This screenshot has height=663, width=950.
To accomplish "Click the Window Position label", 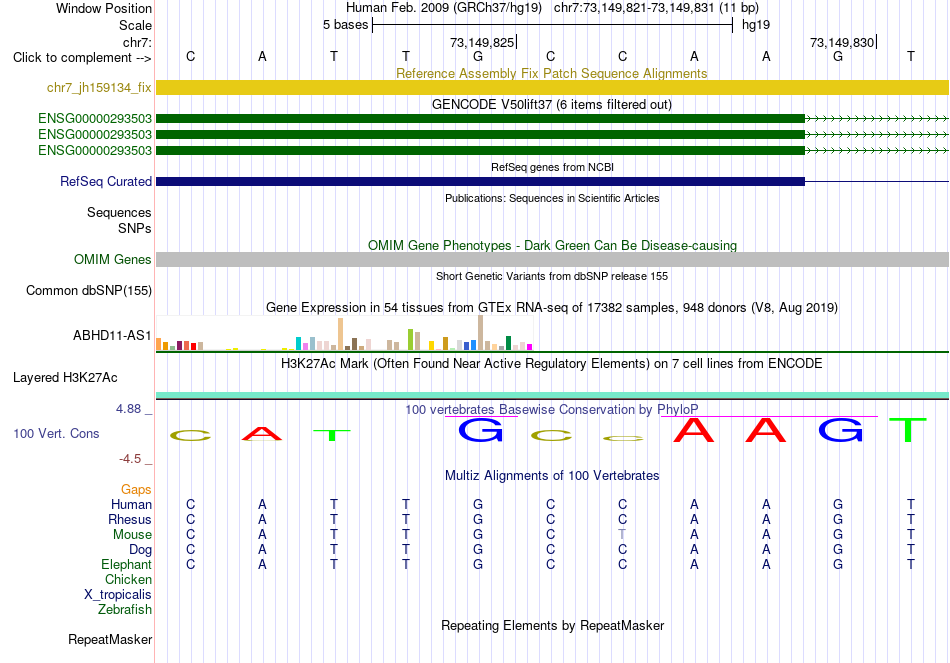I will (104, 8).
